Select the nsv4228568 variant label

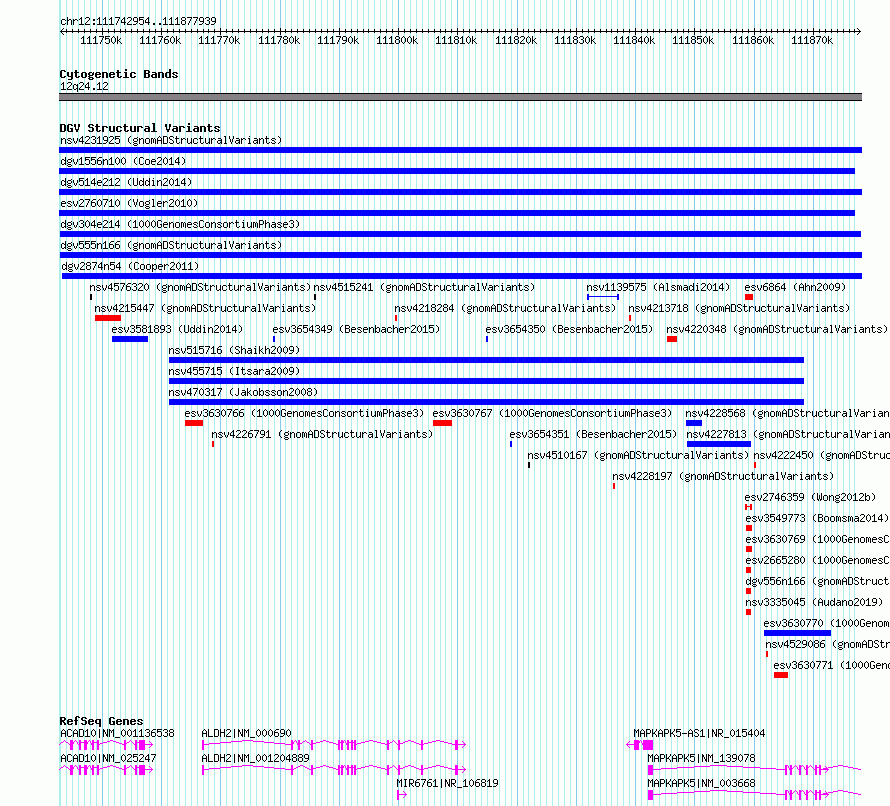[x=787, y=413]
